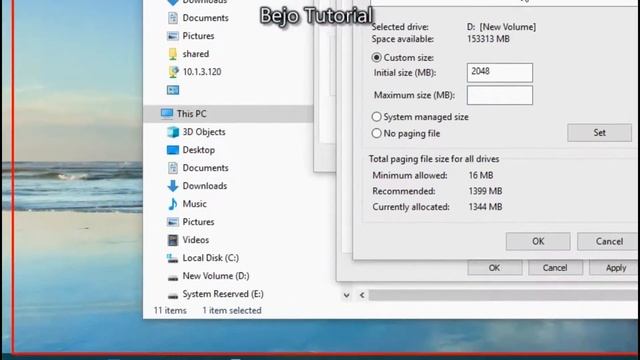Click Documents icon under This PC
The width and height of the screenshot is (640, 360).
[173, 168]
